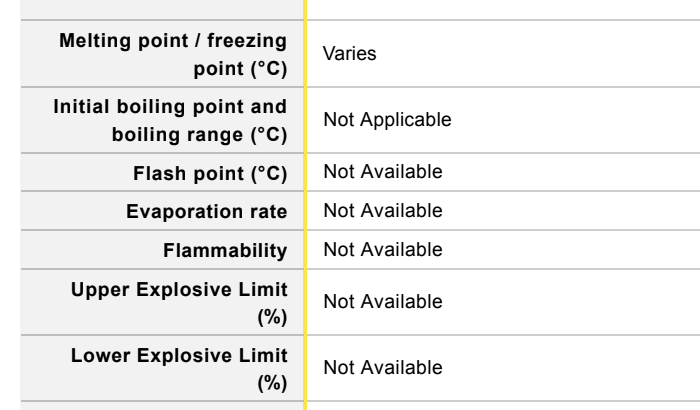Select the Lower Explosive Limit "Not Available" value
This screenshot has height=410, width=700.
click(382, 367)
